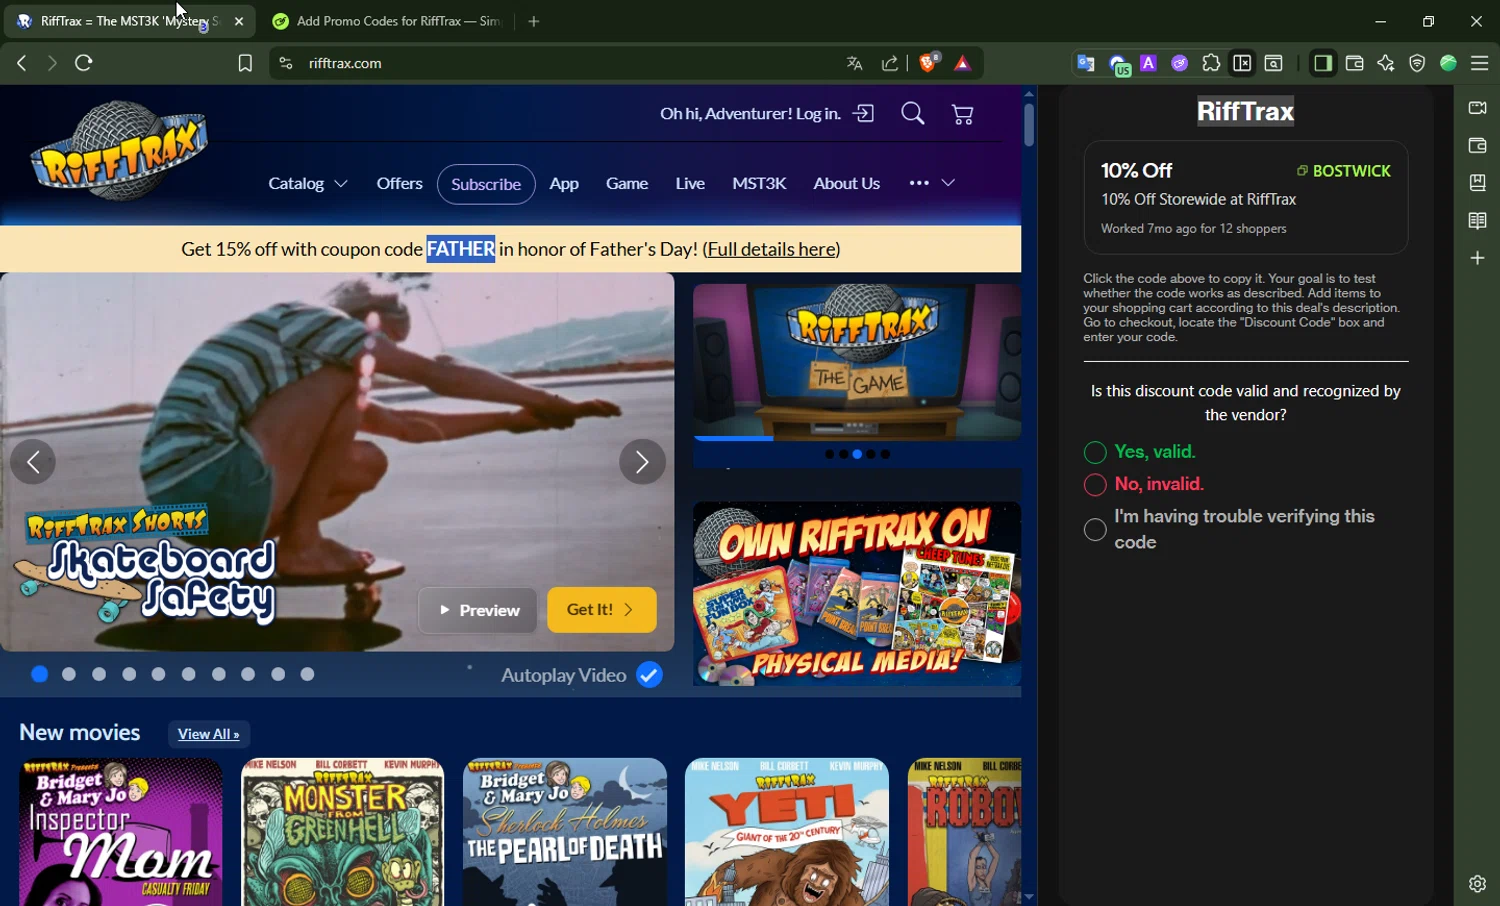Viewport: 1500px width, 906px height.
Task: Add a new sidebar item with plus
Action: 1477,258
